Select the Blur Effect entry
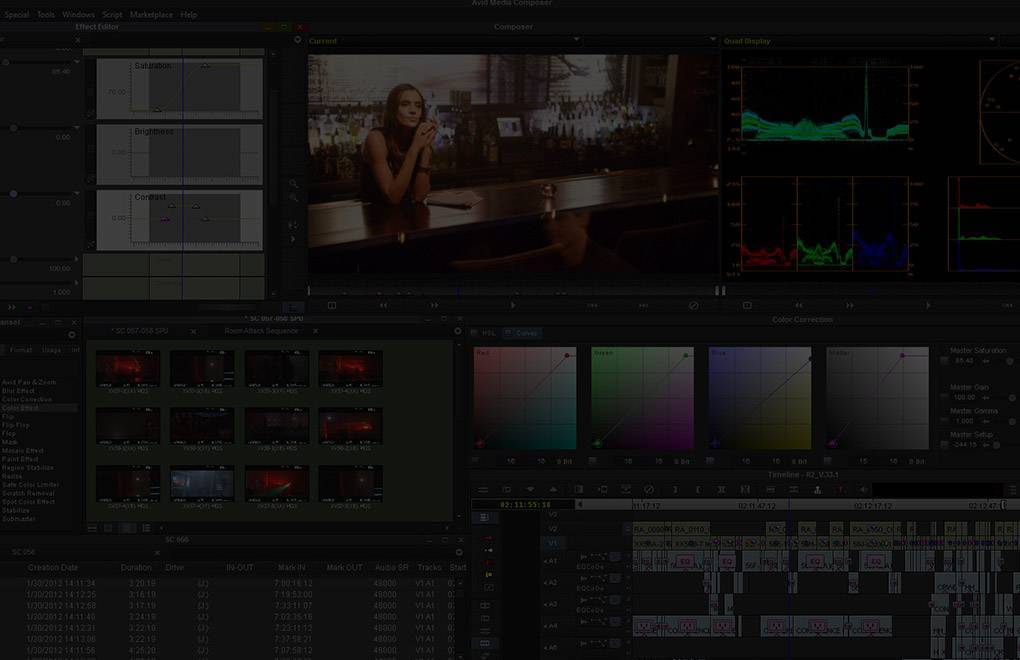The width and height of the screenshot is (1020, 660). point(22,391)
